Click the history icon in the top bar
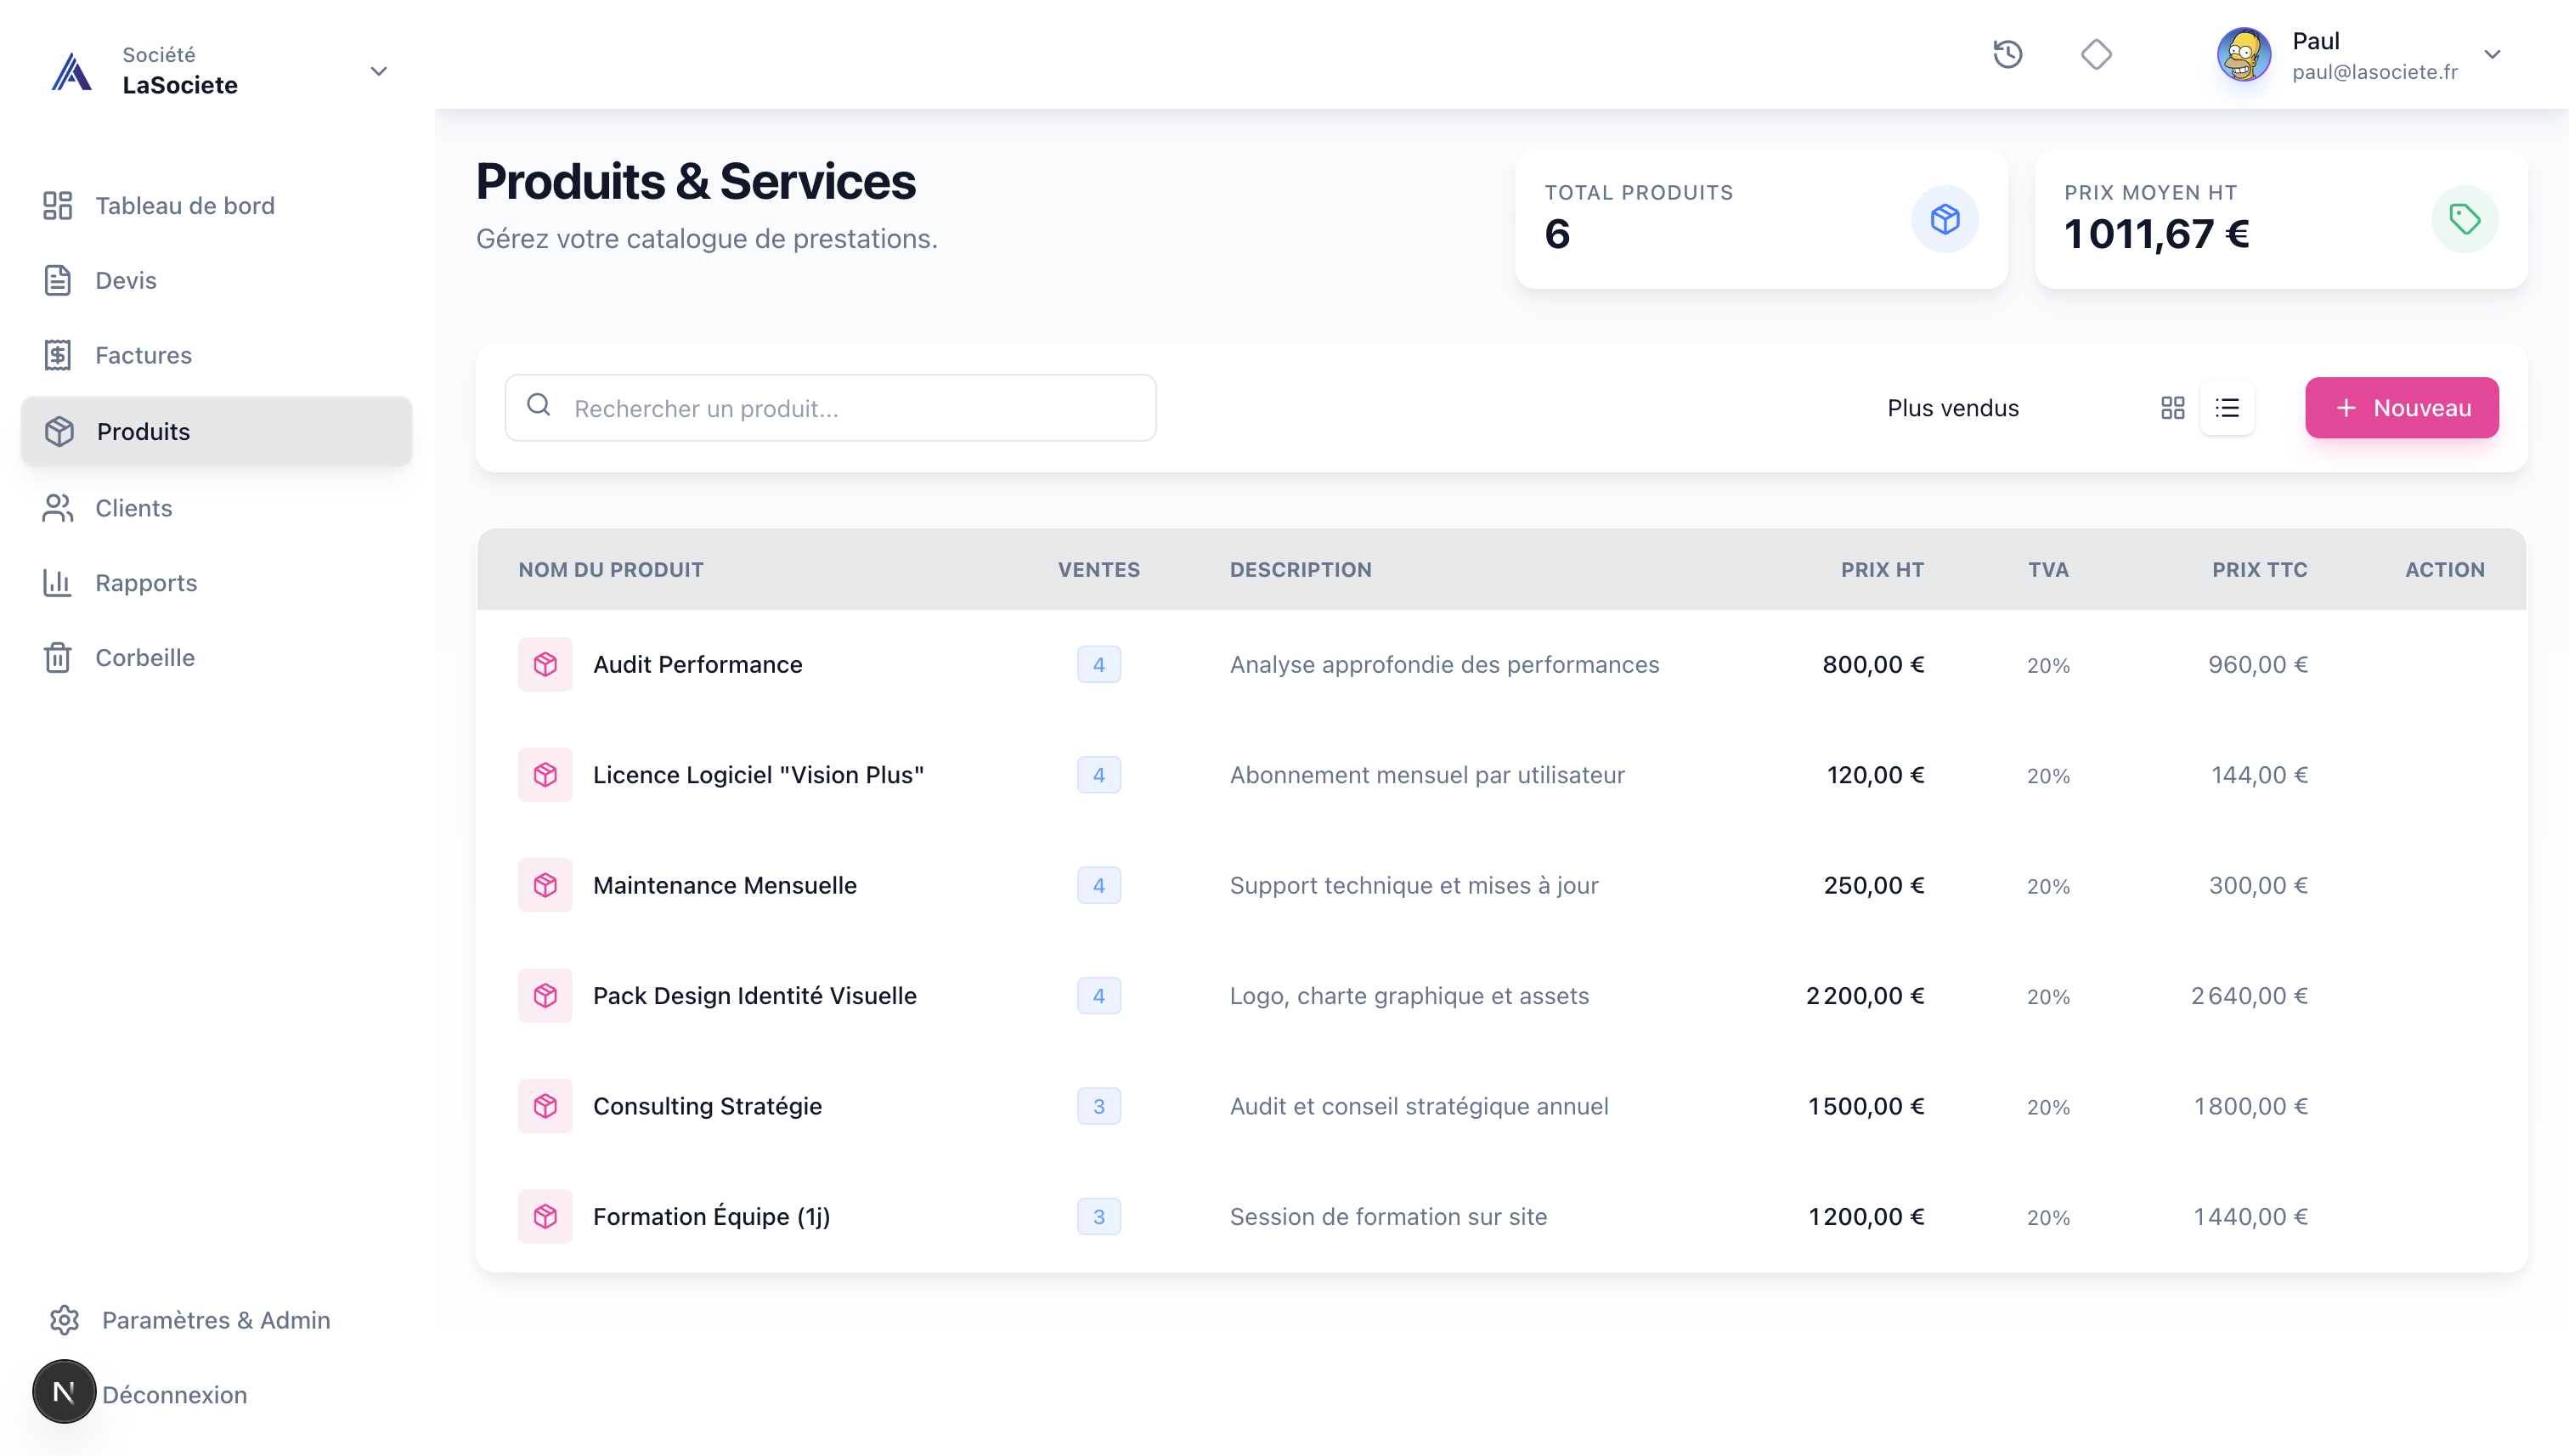Screen dimensions: 2569x1456 [2008, 55]
